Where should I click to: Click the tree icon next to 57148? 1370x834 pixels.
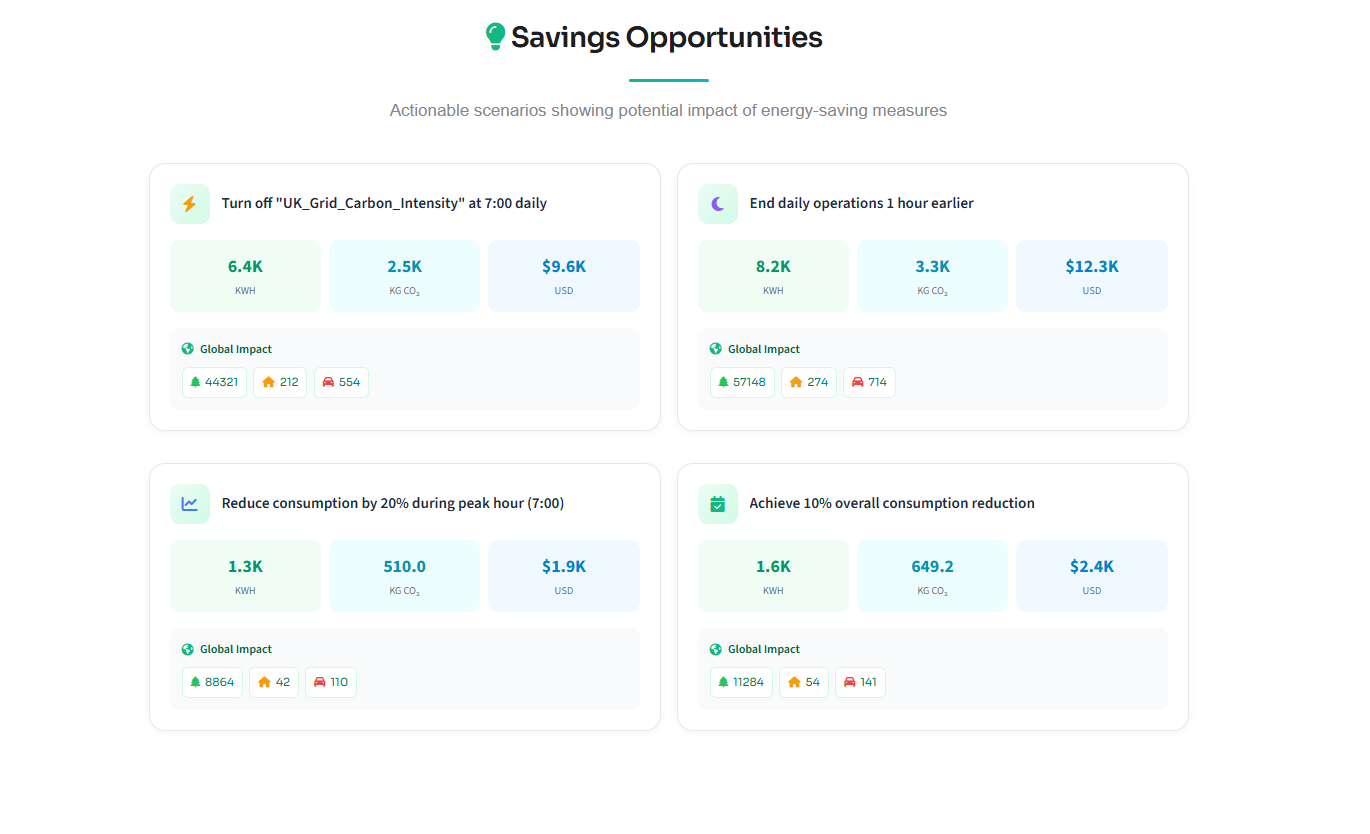(x=724, y=382)
